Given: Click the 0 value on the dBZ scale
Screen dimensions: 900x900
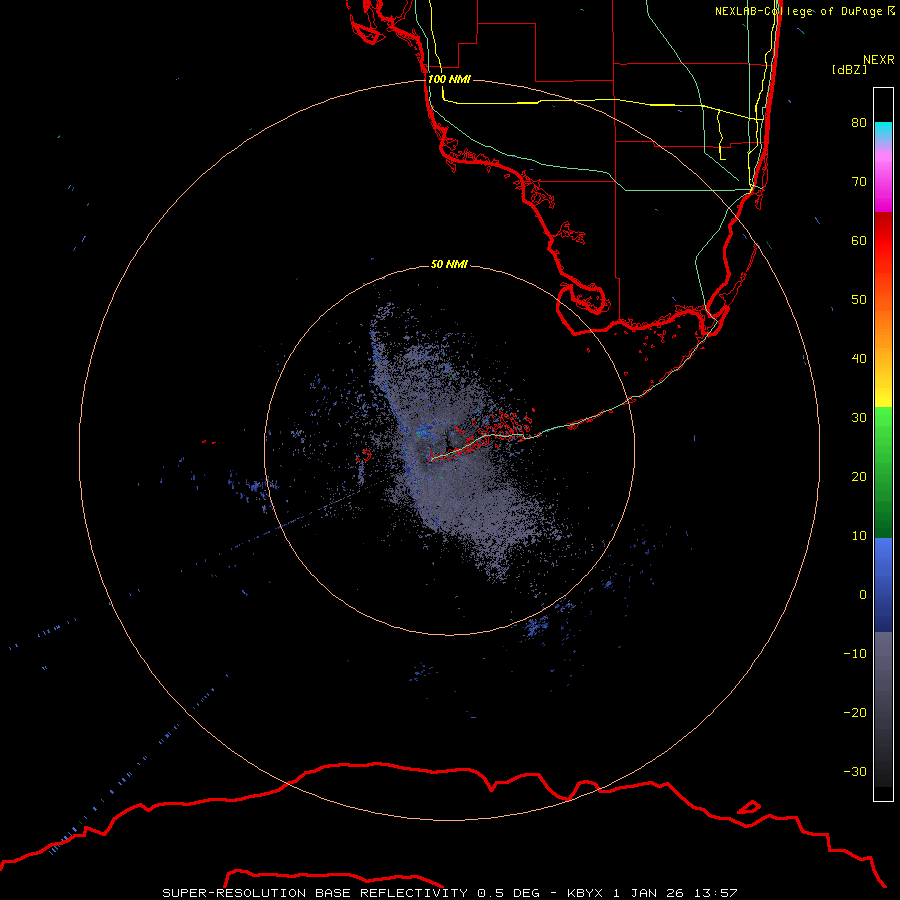Looking at the screenshot, I should pos(863,595).
